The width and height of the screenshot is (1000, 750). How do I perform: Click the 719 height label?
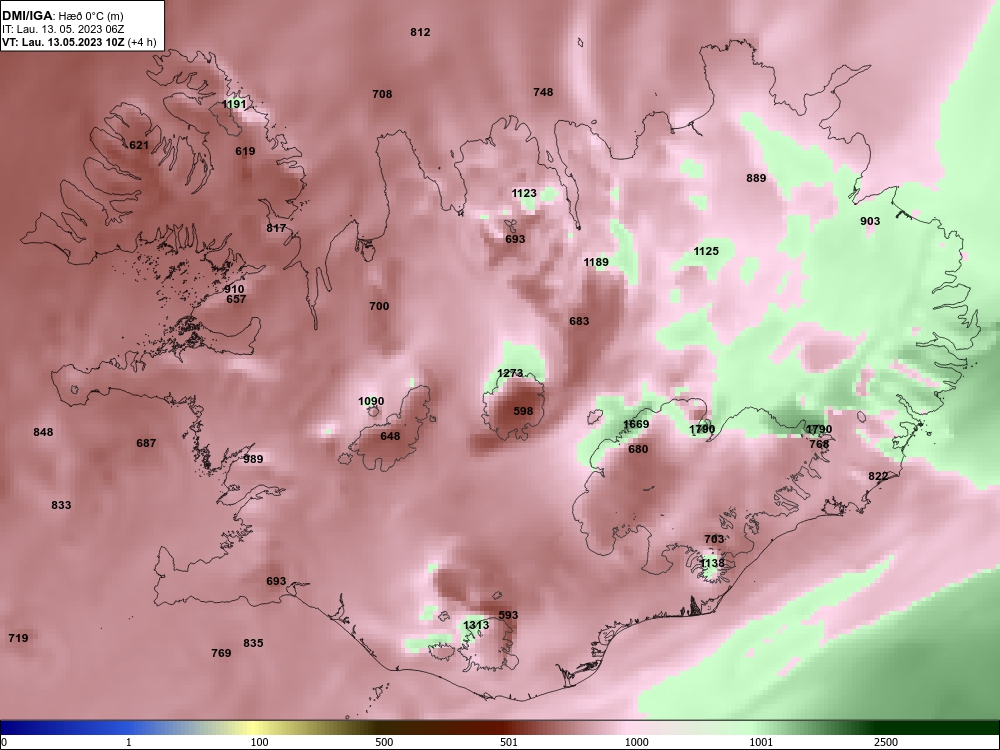click(18, 638)
